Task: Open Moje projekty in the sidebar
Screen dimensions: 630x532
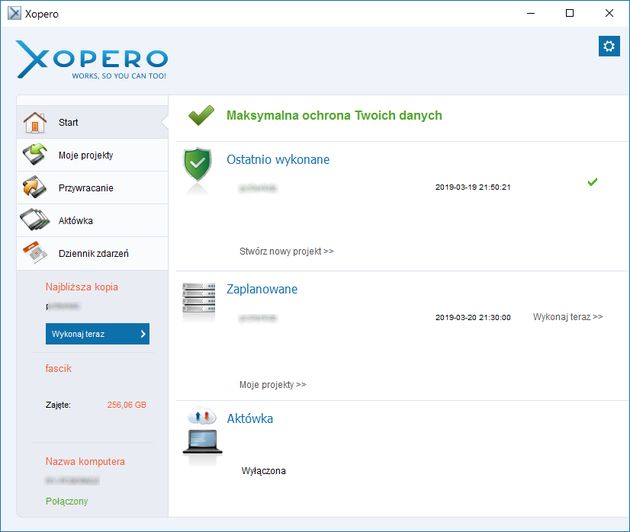Action: 92,155
